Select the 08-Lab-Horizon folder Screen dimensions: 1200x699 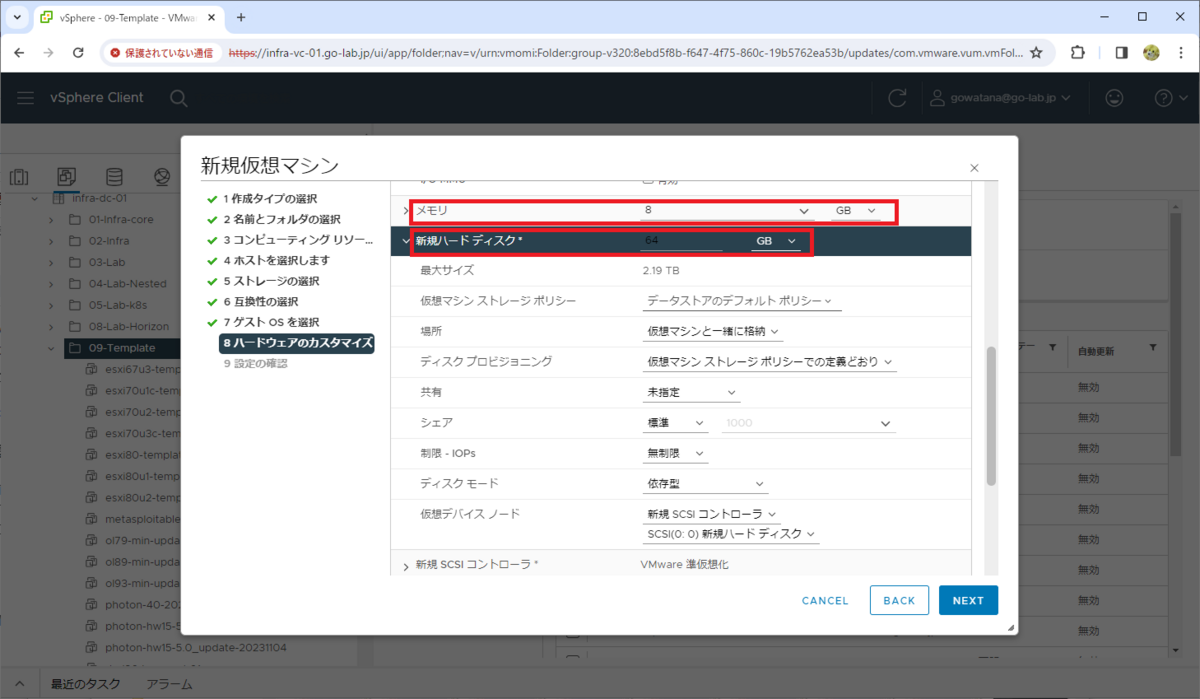pos(130,325)
